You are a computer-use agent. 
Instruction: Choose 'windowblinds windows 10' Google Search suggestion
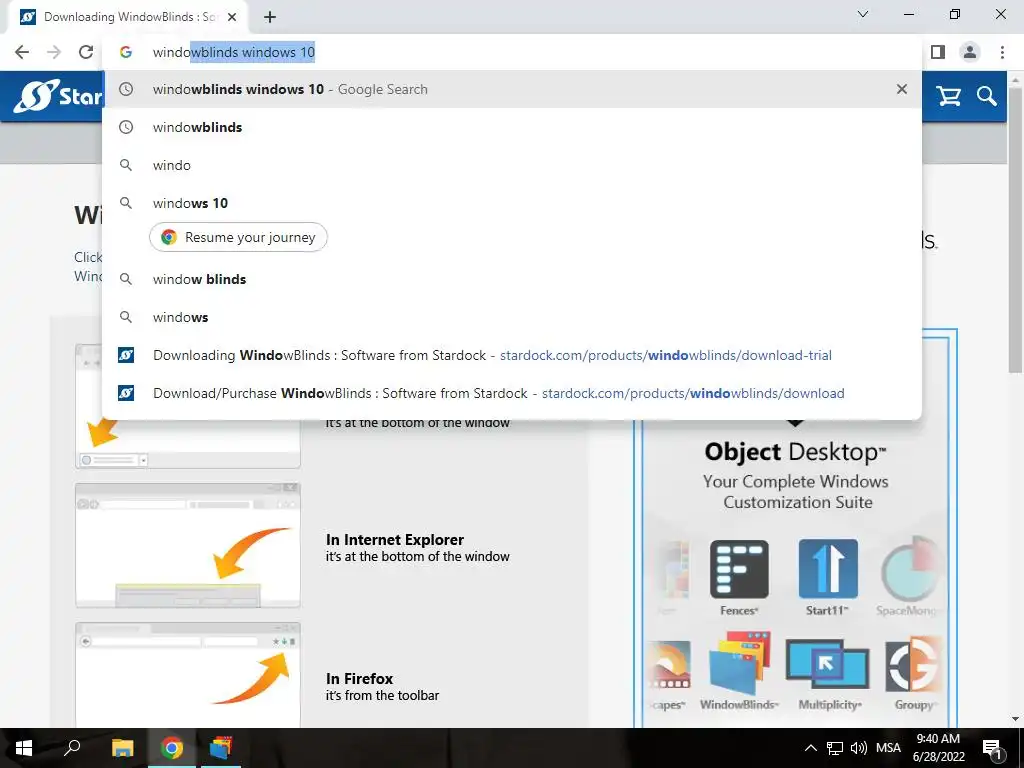click(512, 89)
